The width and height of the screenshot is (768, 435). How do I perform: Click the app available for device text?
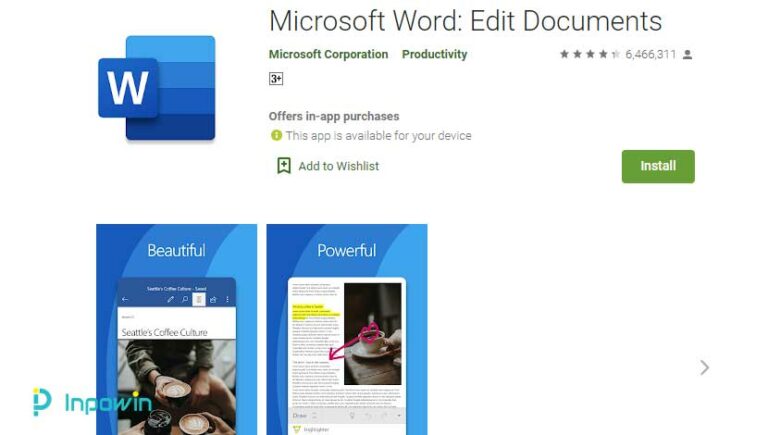click(378, 136)
